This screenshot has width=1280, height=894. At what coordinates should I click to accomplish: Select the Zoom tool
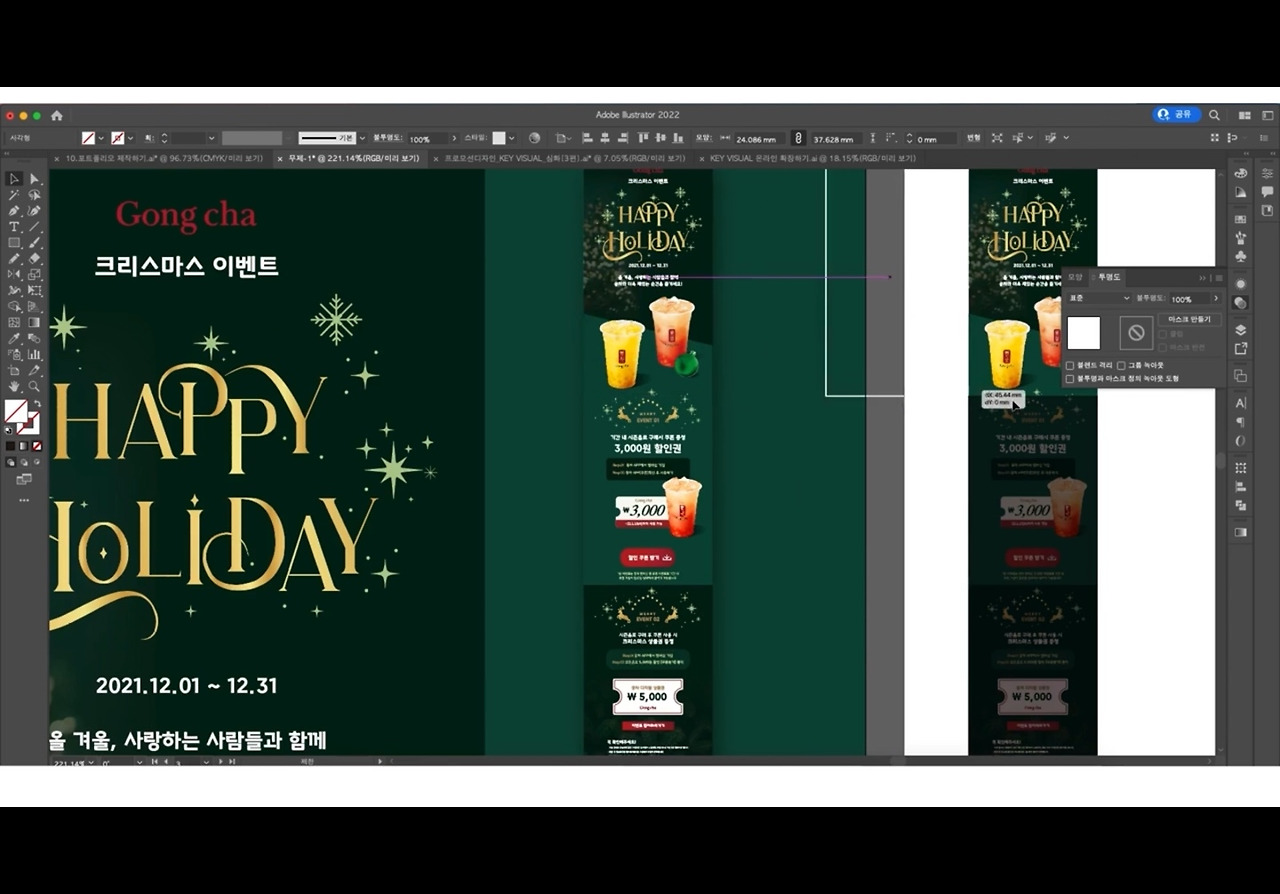click(x=35, y=387)
